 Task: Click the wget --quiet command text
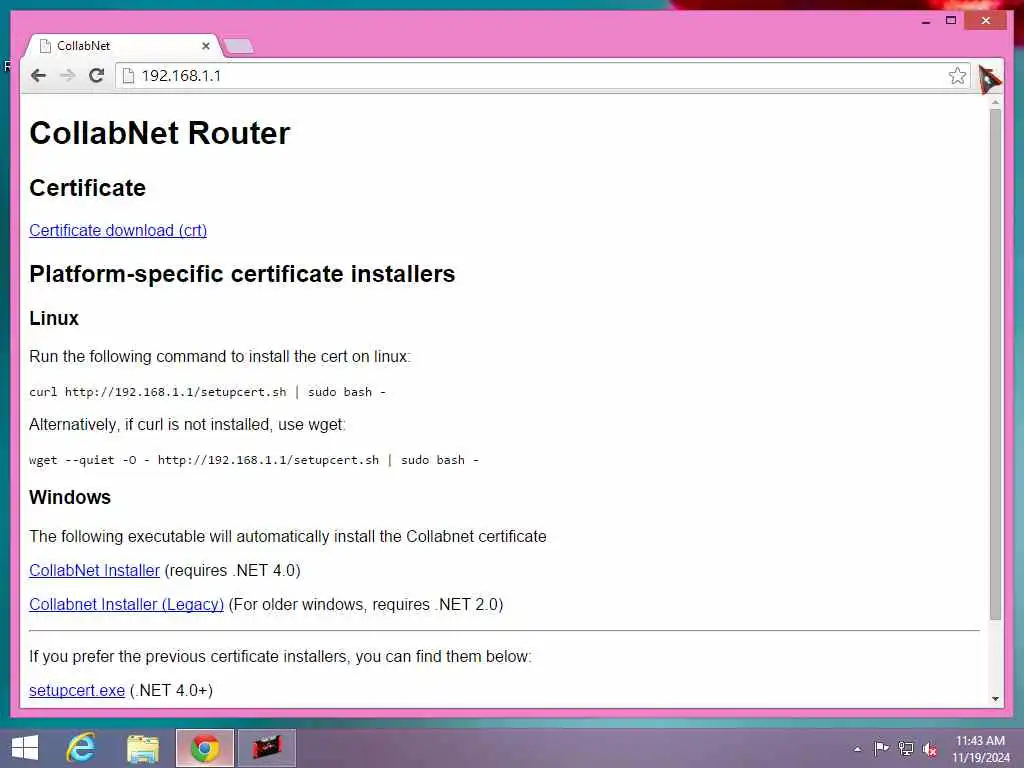(x=254, y=460)
